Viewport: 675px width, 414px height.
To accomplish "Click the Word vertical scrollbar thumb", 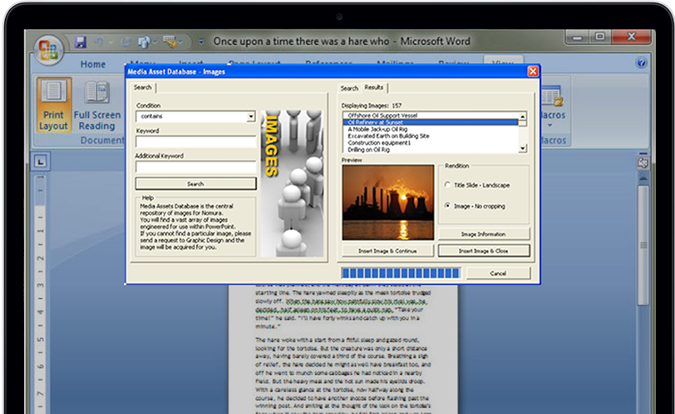I will click(x=643, y=245).
